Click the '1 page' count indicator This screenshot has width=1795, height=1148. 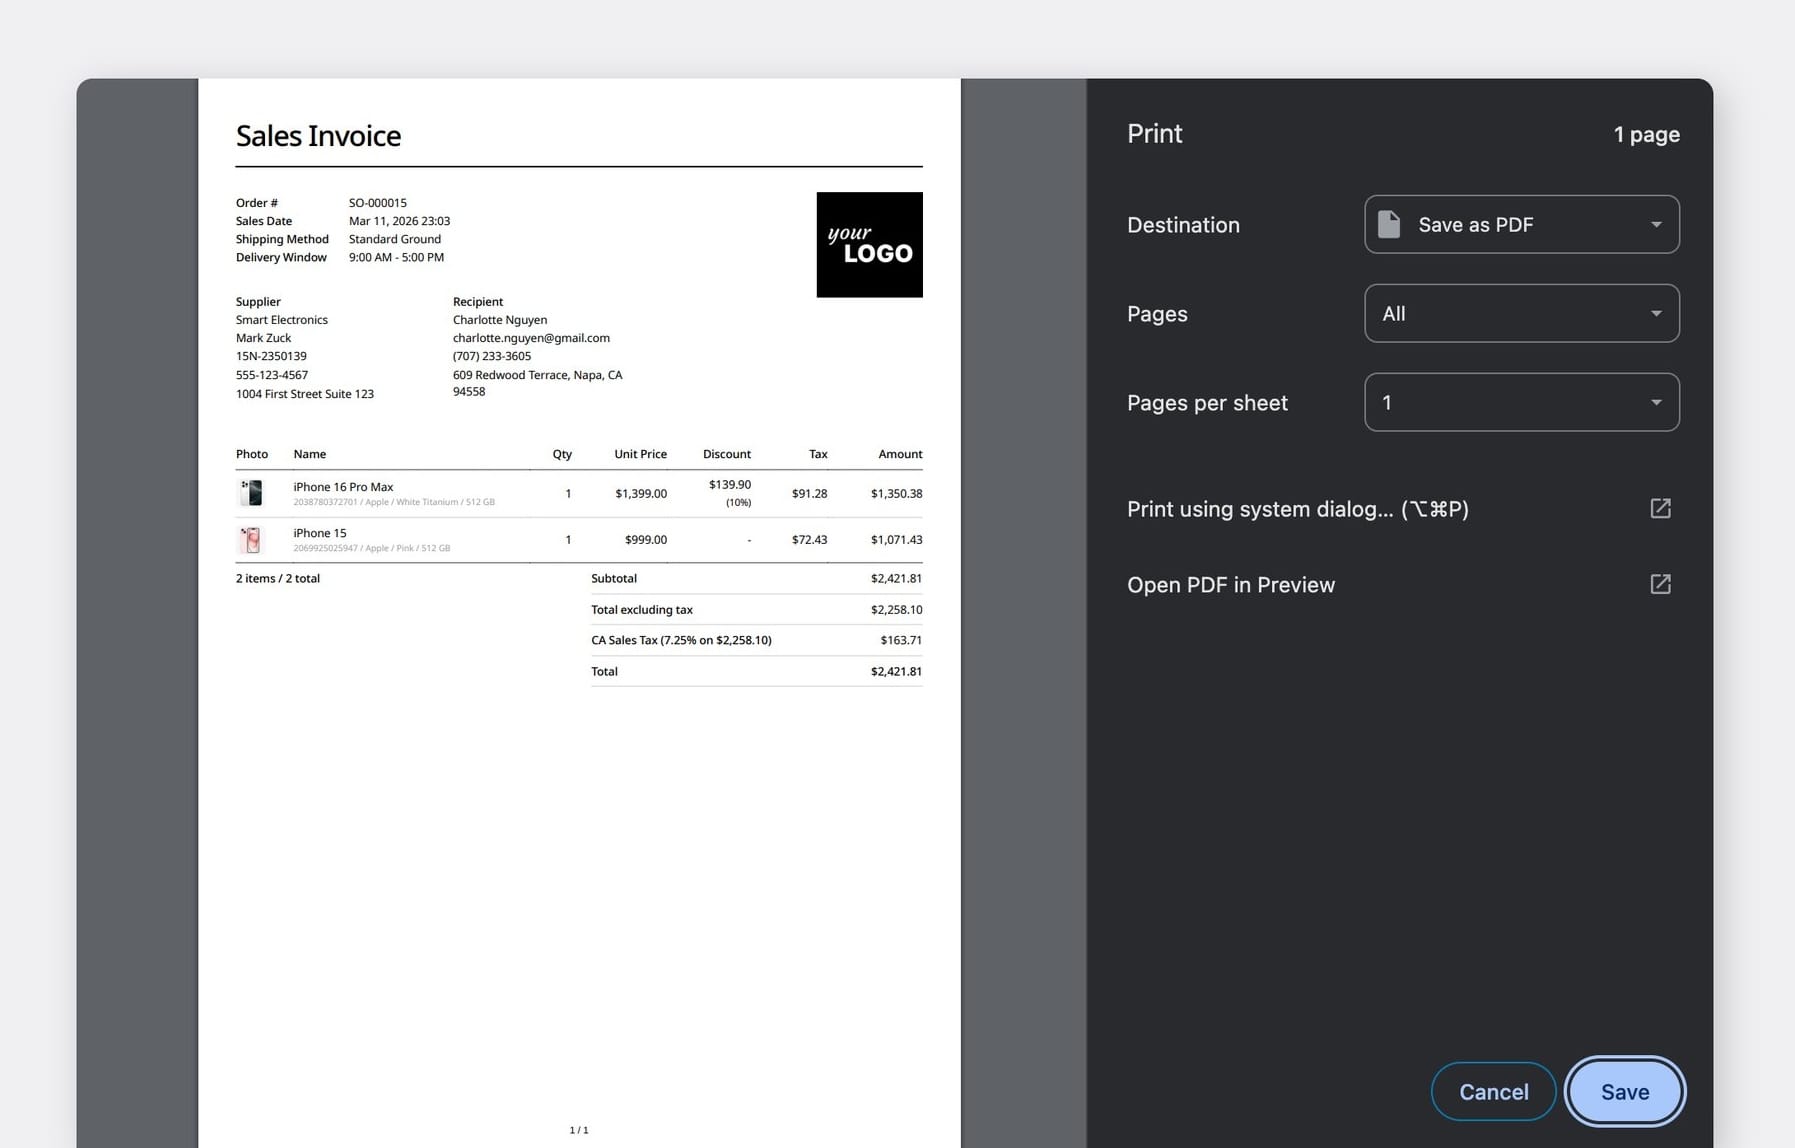(1646, 133)
